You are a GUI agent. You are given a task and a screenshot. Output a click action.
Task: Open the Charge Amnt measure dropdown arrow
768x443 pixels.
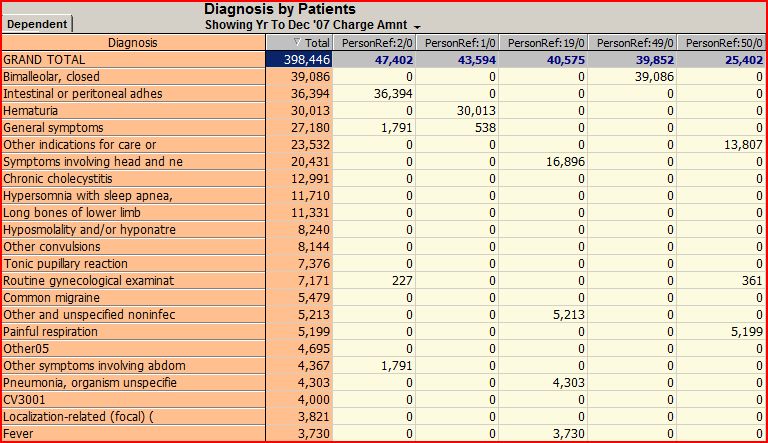pyautogui.click(x=417, y=25)
